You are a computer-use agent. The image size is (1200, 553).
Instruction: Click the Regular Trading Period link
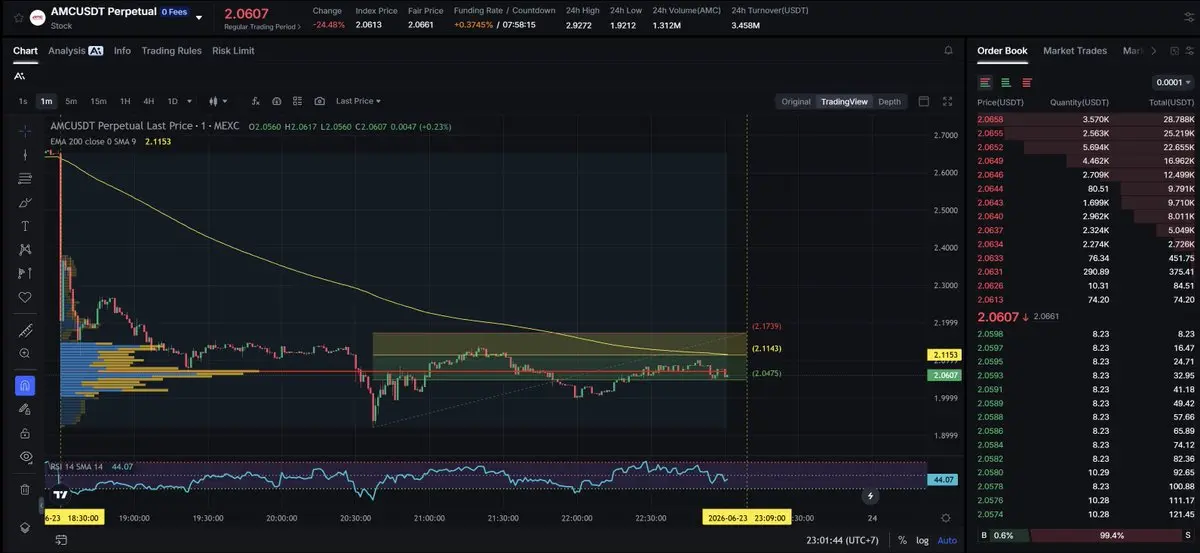coord(262,27)
